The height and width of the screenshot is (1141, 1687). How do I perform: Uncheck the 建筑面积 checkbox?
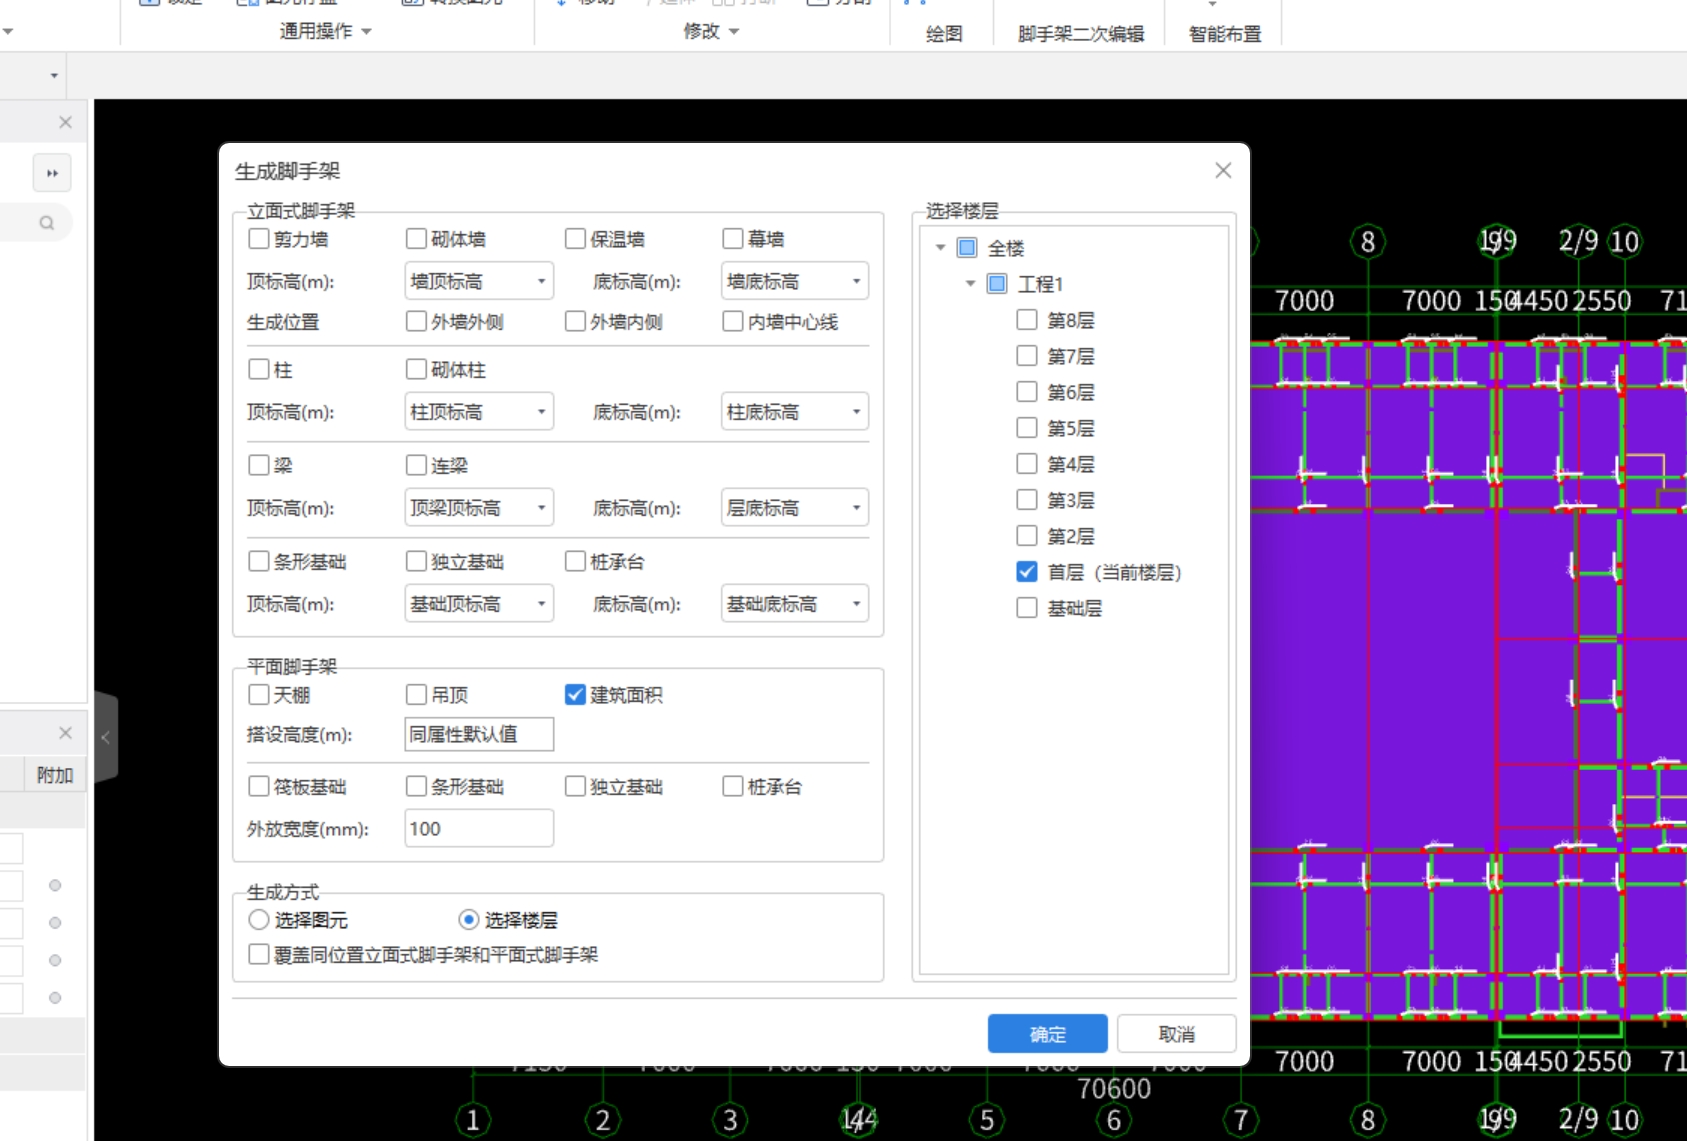(x=575, y=694)
